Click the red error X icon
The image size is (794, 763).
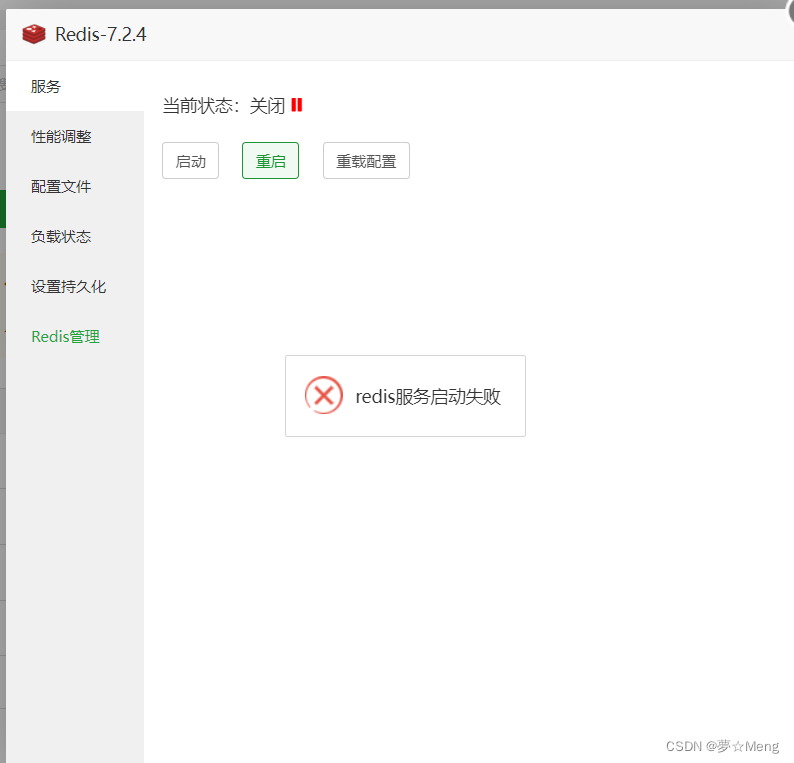[x=324, y=395]
